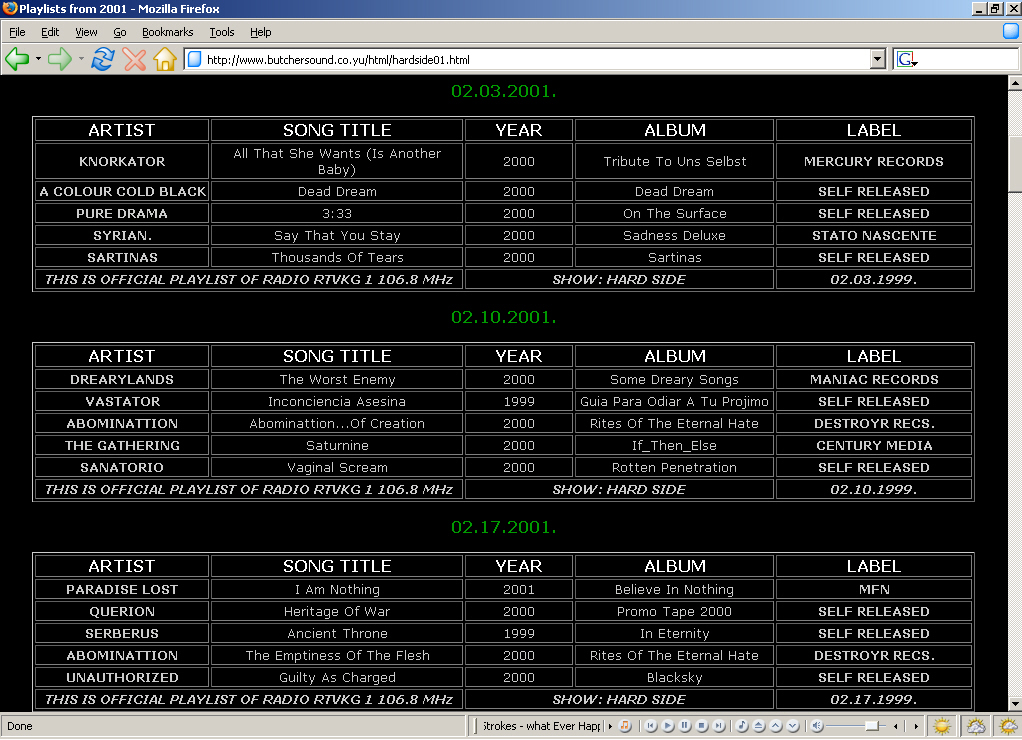Click the dark music note button in the player

(x=742, y=726)
